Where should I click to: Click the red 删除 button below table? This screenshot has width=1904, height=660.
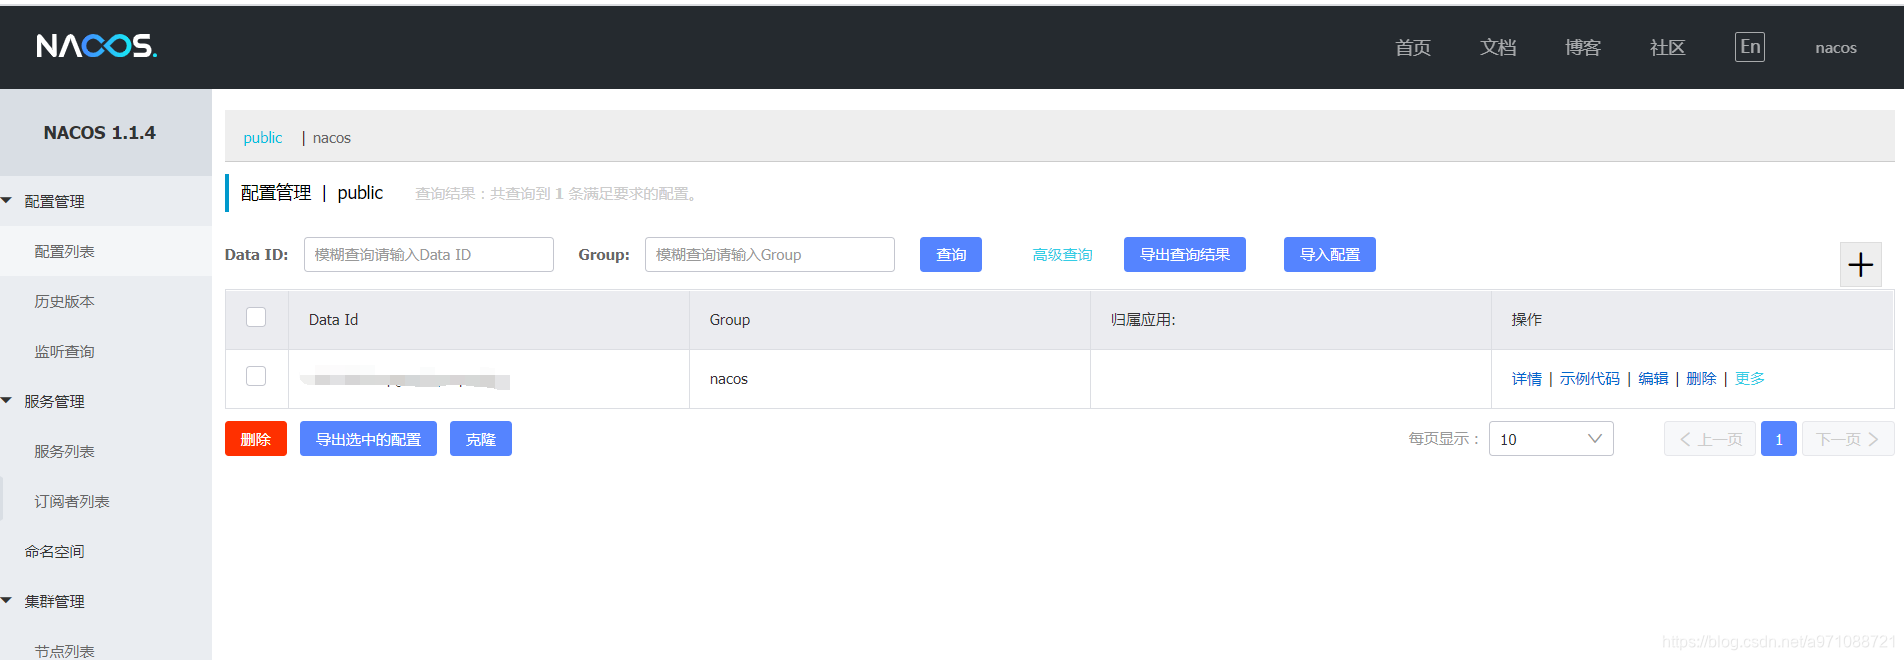(x=255, y=439)
